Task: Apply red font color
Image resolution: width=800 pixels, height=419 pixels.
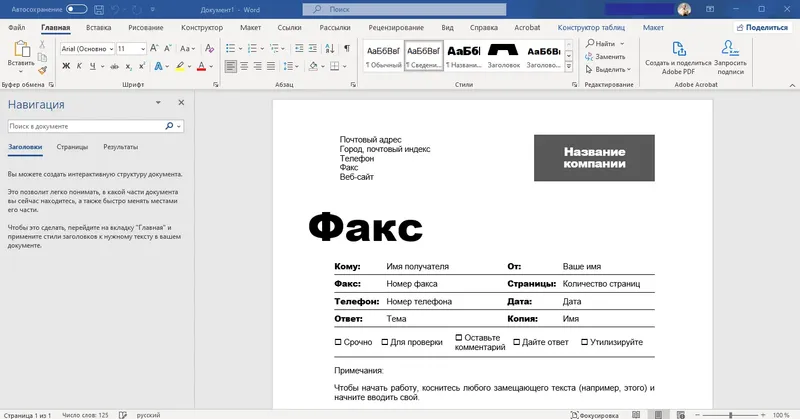Action: [202, 66]
